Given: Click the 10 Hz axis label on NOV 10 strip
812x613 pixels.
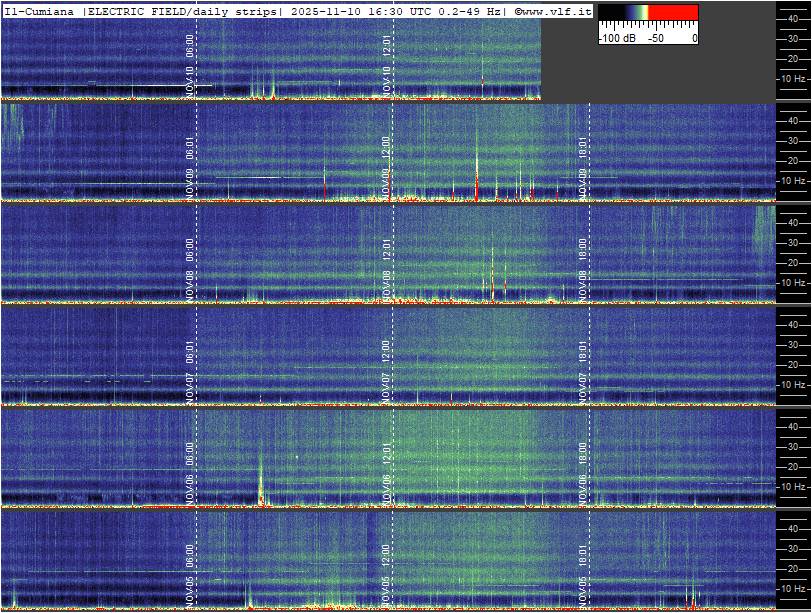Looking at the screenshot, I should [793, 78].
